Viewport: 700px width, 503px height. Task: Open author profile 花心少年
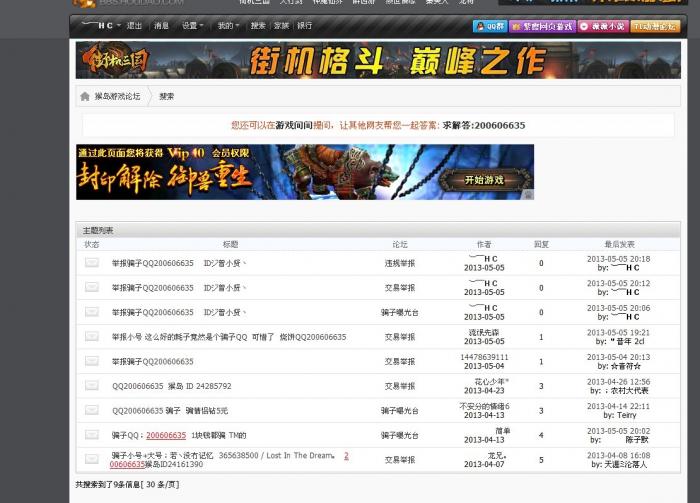(x=492, y=382)
